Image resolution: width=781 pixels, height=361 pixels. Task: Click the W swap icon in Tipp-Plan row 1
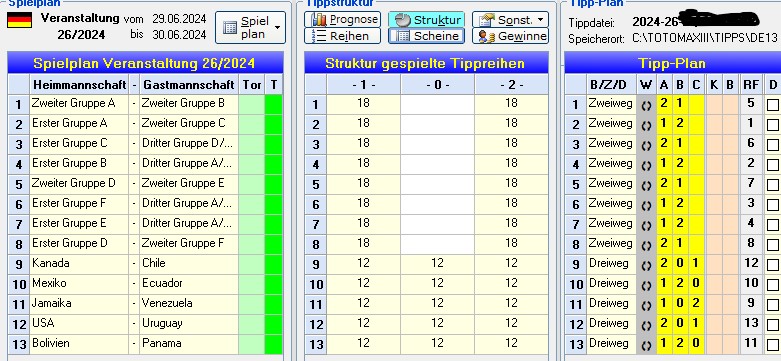click(647, 106)
